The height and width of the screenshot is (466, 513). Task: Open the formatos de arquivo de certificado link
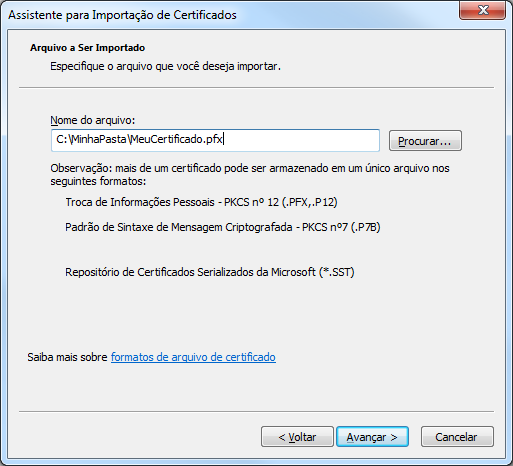[x=193, y=357]
